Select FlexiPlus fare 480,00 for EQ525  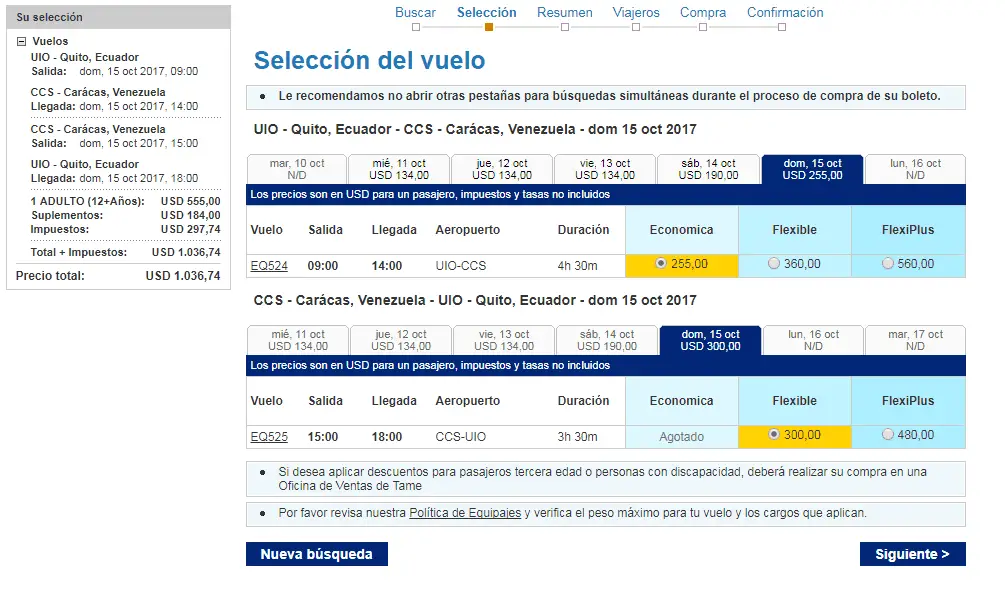point(888,434)
